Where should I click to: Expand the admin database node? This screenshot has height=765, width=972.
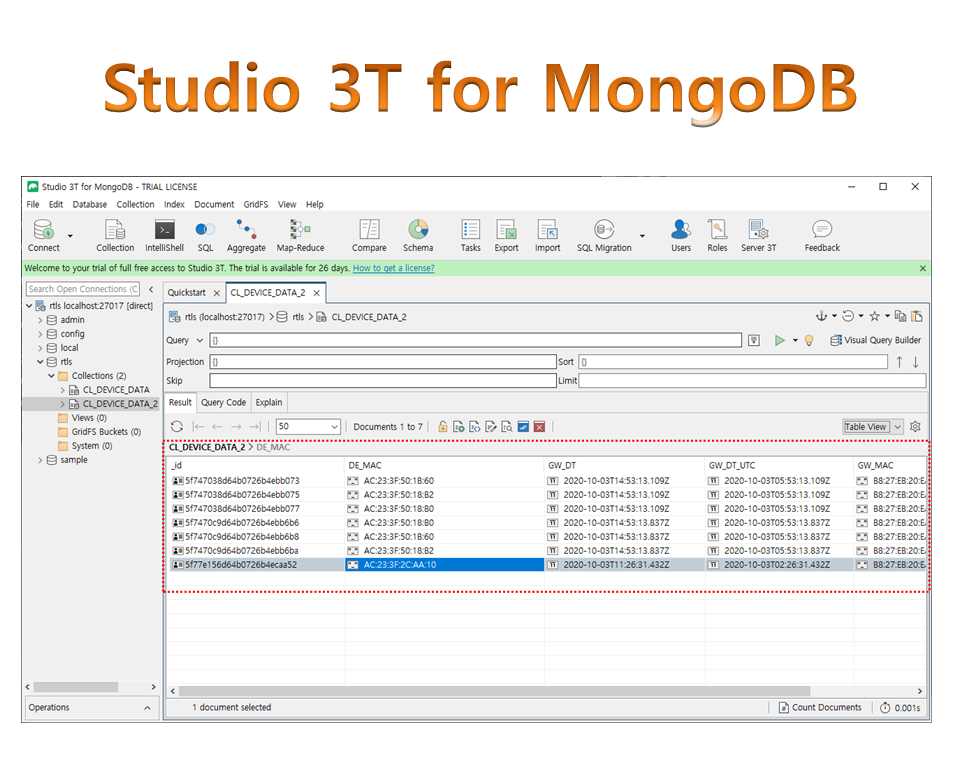(40, 320)
